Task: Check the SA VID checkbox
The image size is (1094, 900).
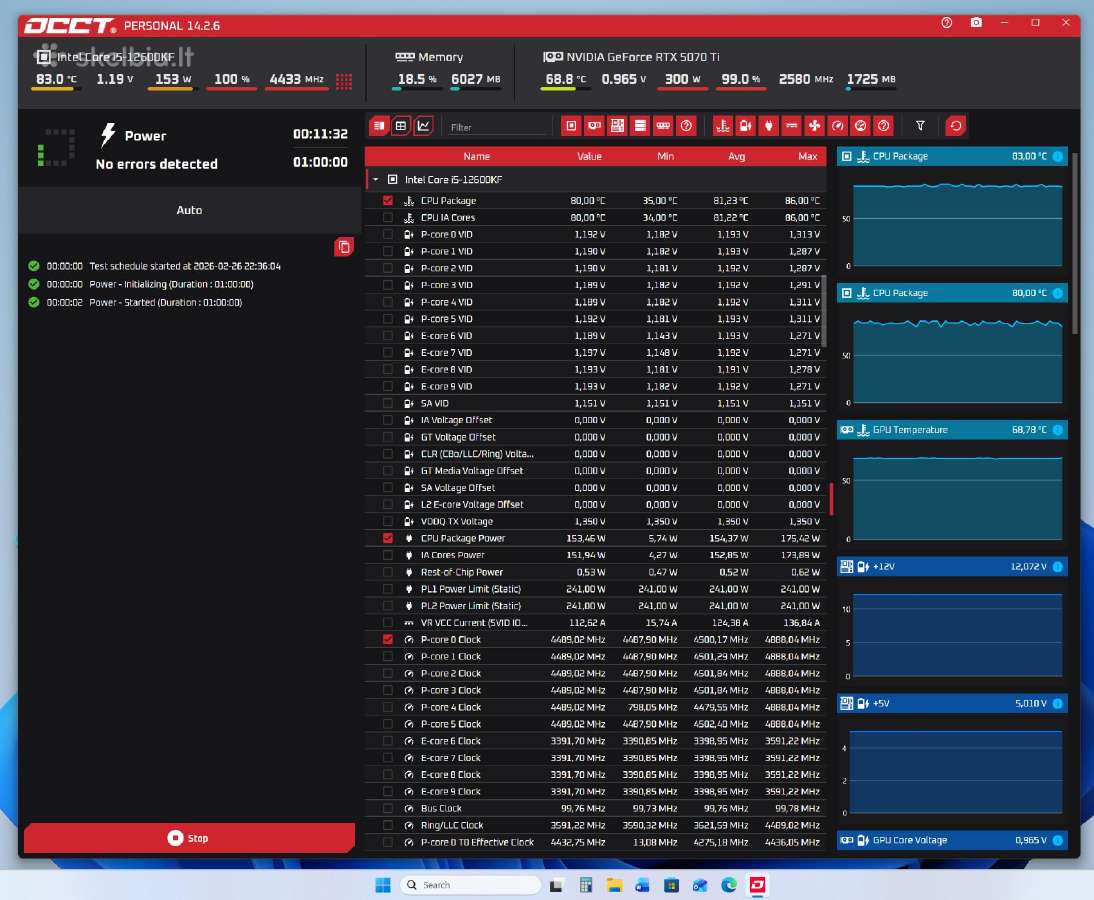Action: 388,403
